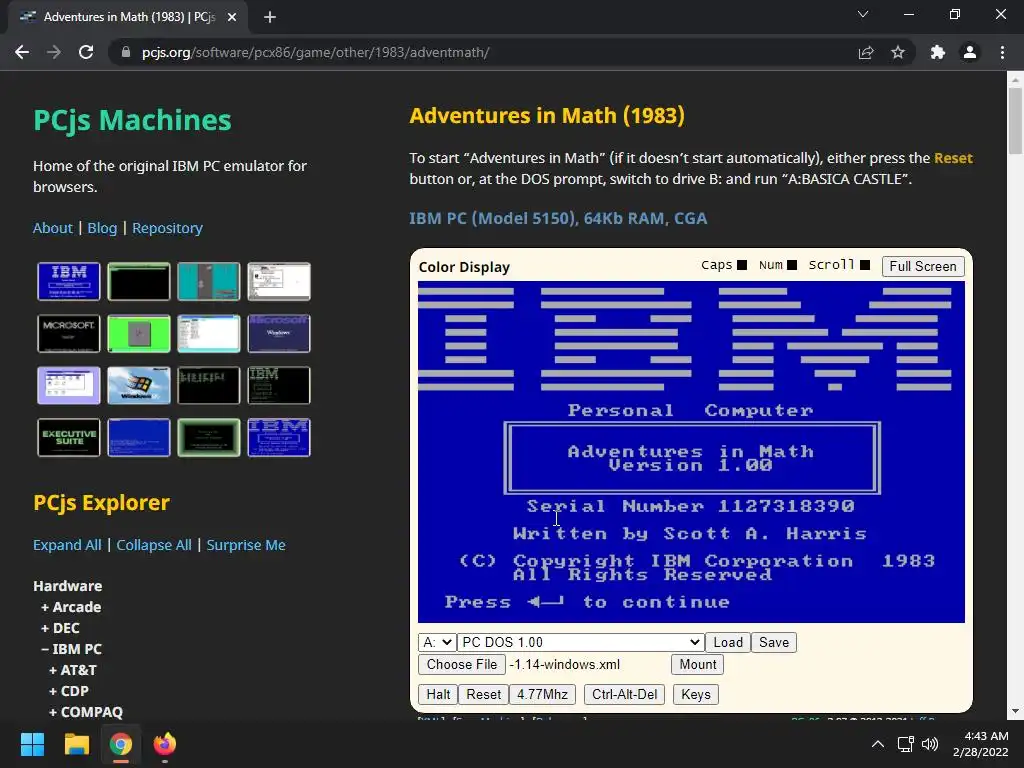Viewport: 1024px width, 768px height.
Task: Click the page vertical scrollbar thumb
Action: coord(1015,121)
